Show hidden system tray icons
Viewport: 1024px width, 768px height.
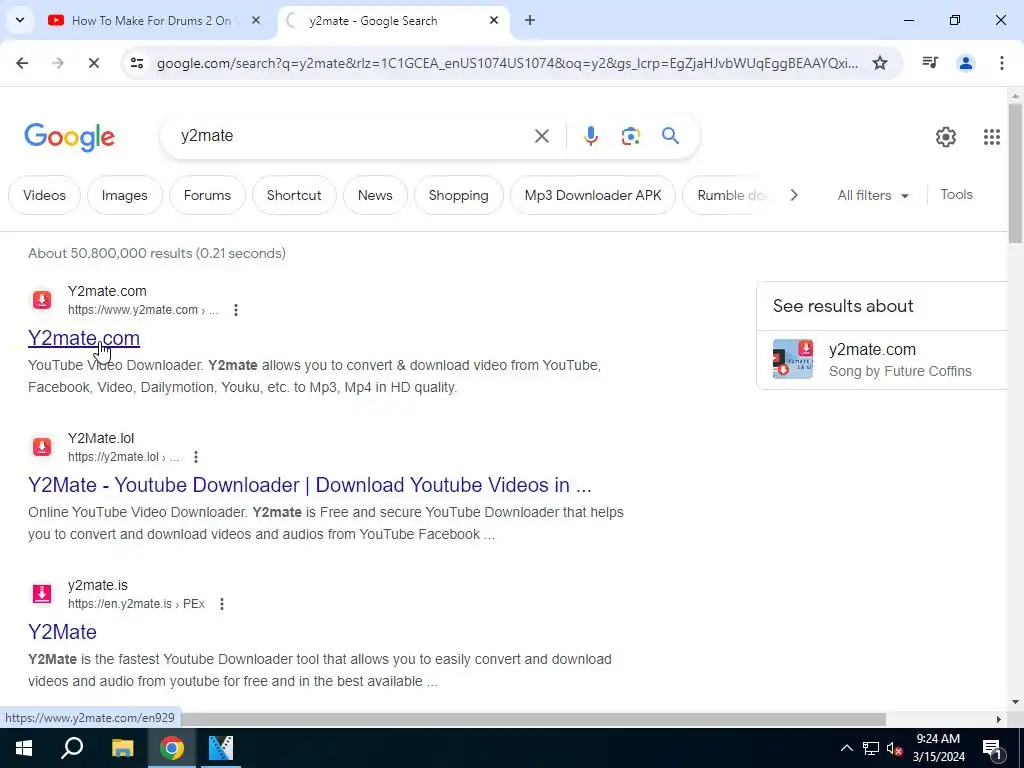pos(846,748)
